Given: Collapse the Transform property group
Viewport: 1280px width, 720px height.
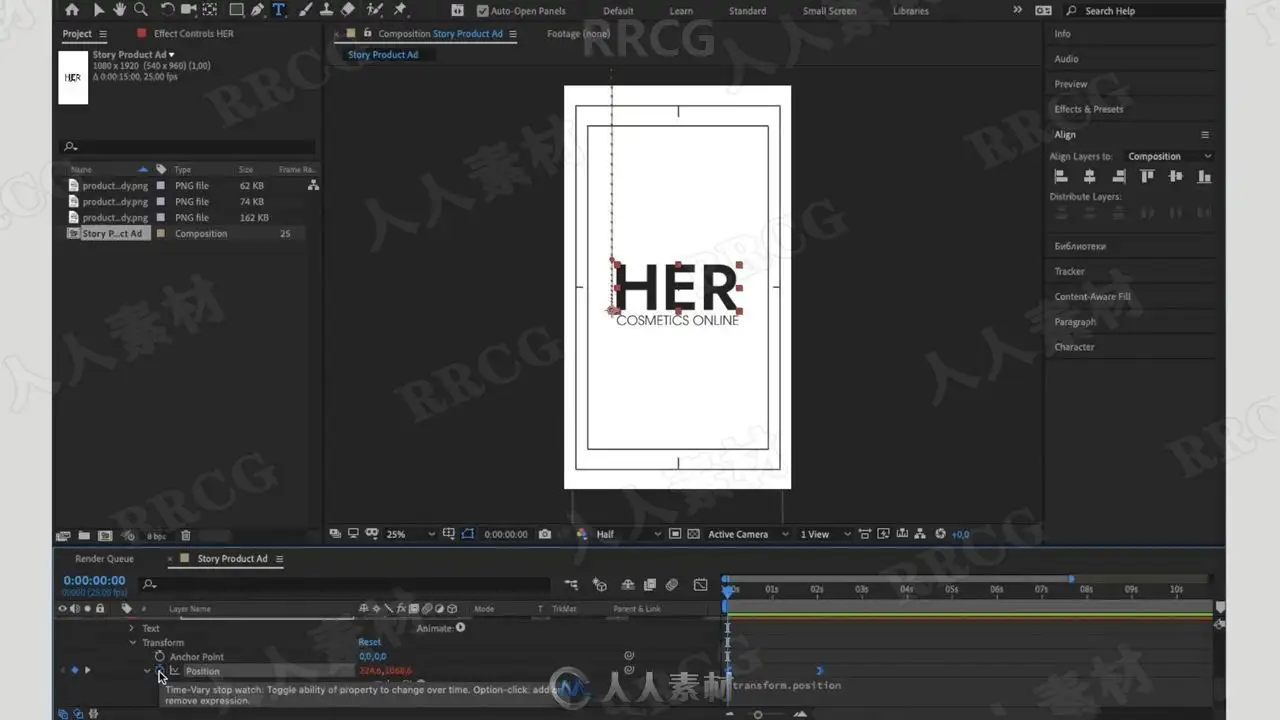Looking at the screenshot, I should (131, 643).
